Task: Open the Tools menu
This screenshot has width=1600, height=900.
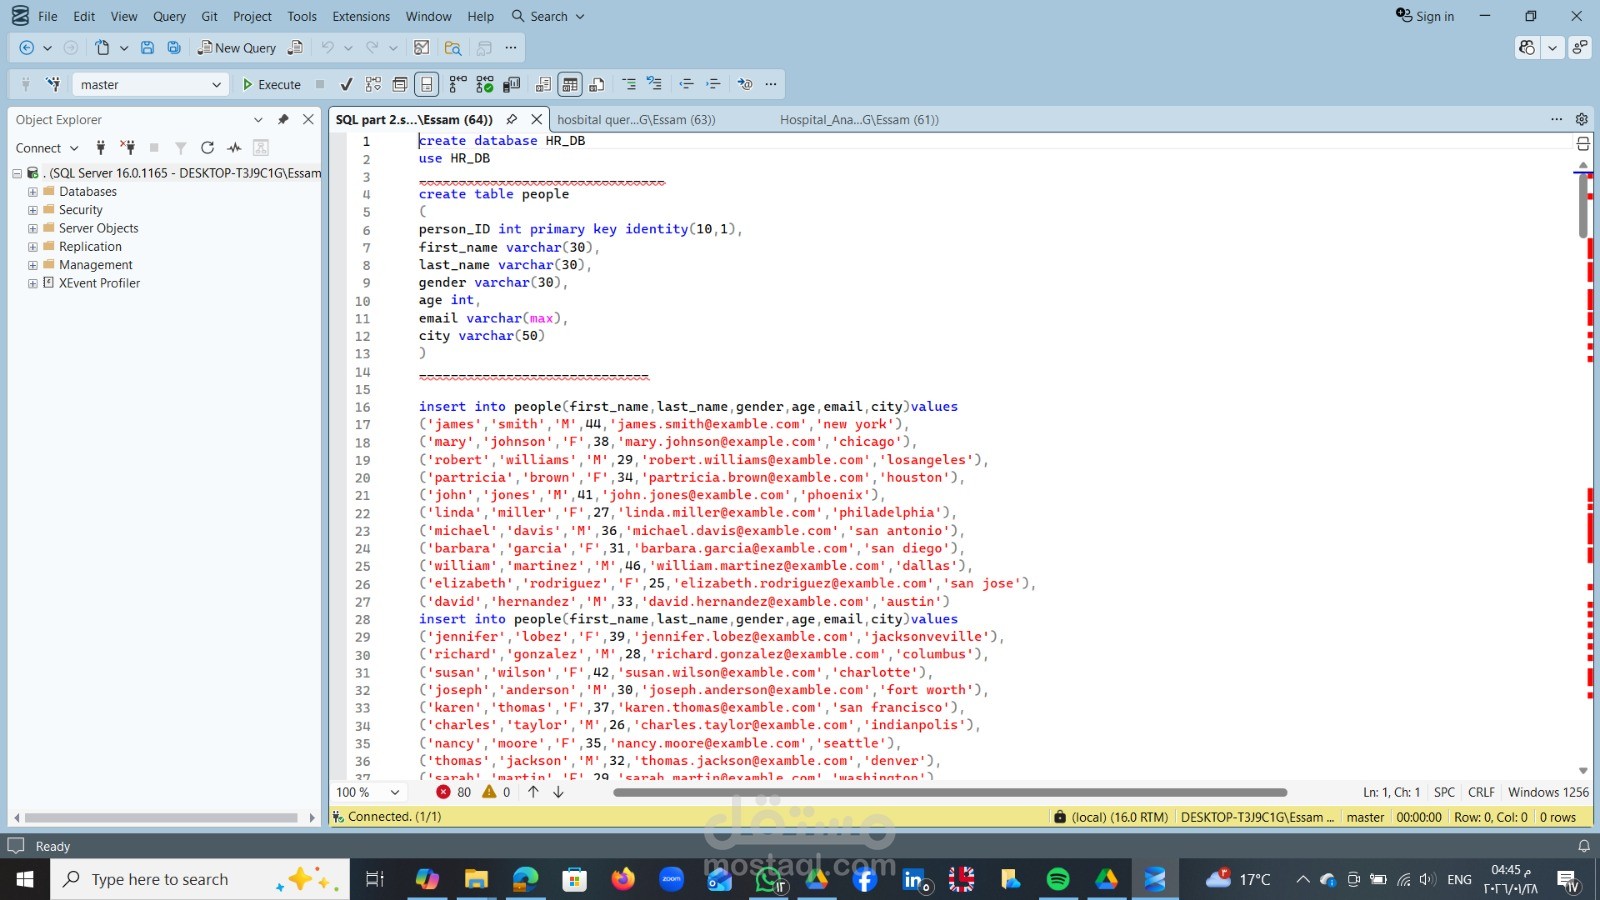Action: (302, 16)
